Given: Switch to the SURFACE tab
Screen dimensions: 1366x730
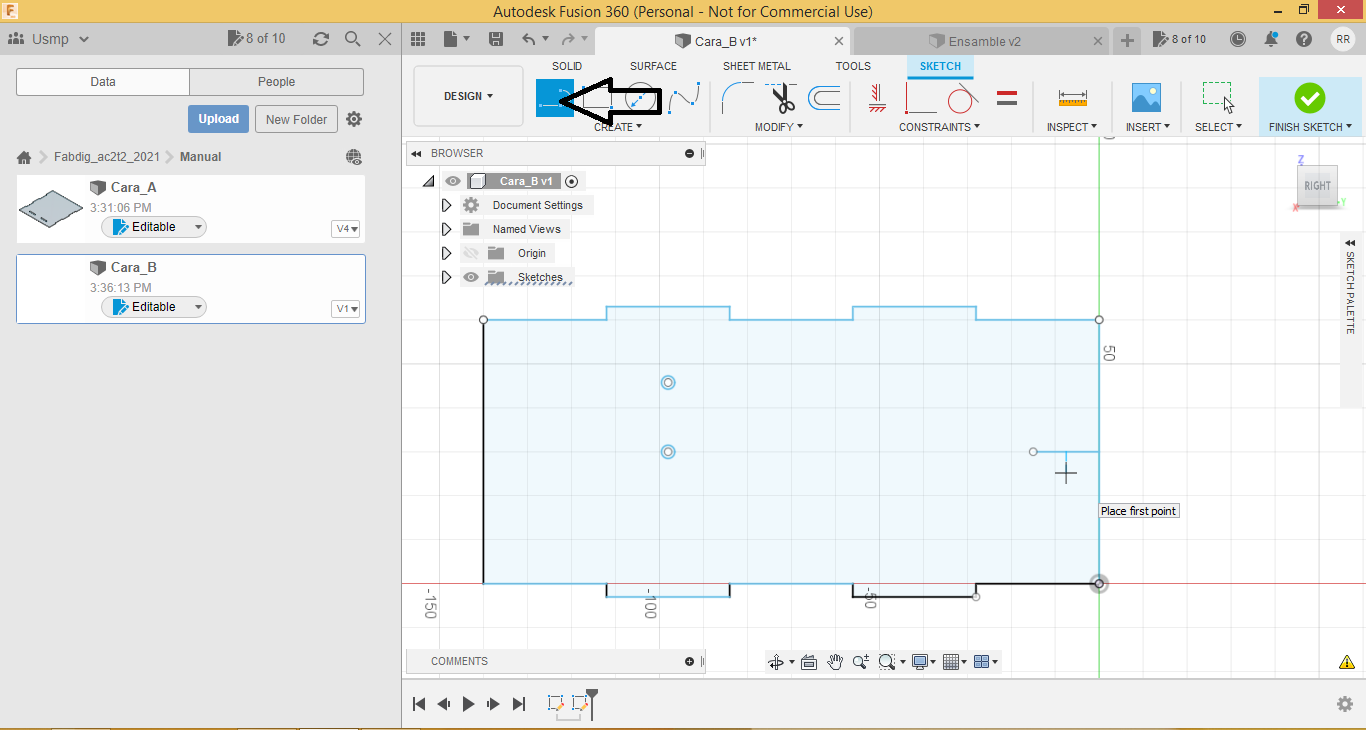Looking at the screenshot, I should point(653,66).
